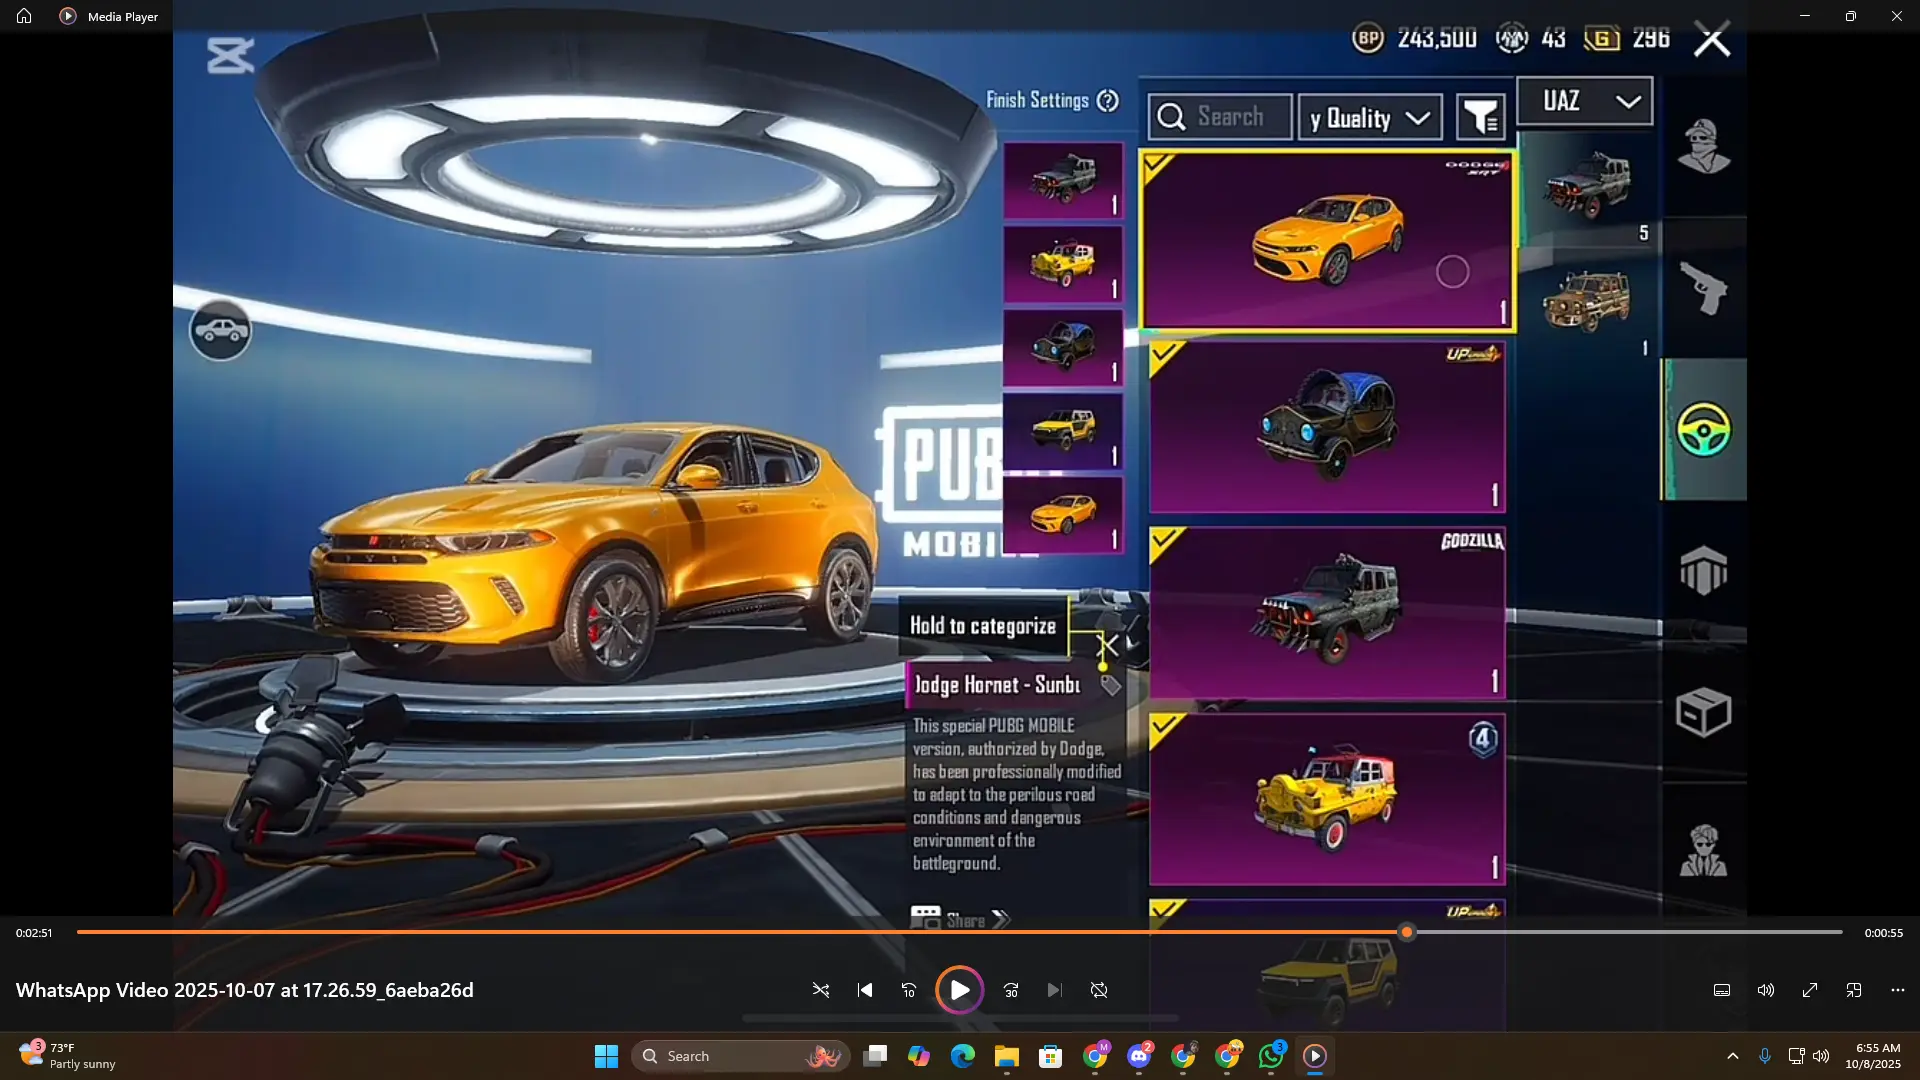Open the subtitles/captions menu icon
This screenshot has width=1920, height=1080.
pos(1722,990)
